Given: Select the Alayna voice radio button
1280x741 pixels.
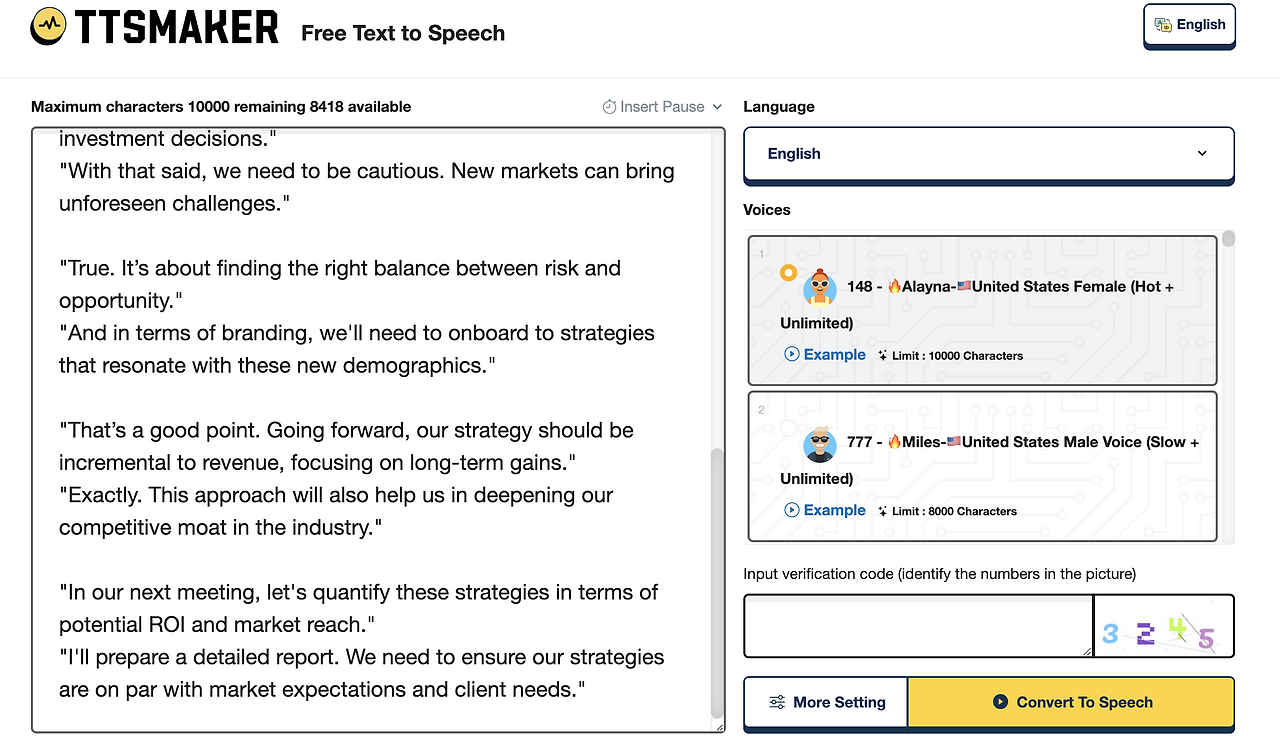Looking at the screenshot, I should point(788,272).
